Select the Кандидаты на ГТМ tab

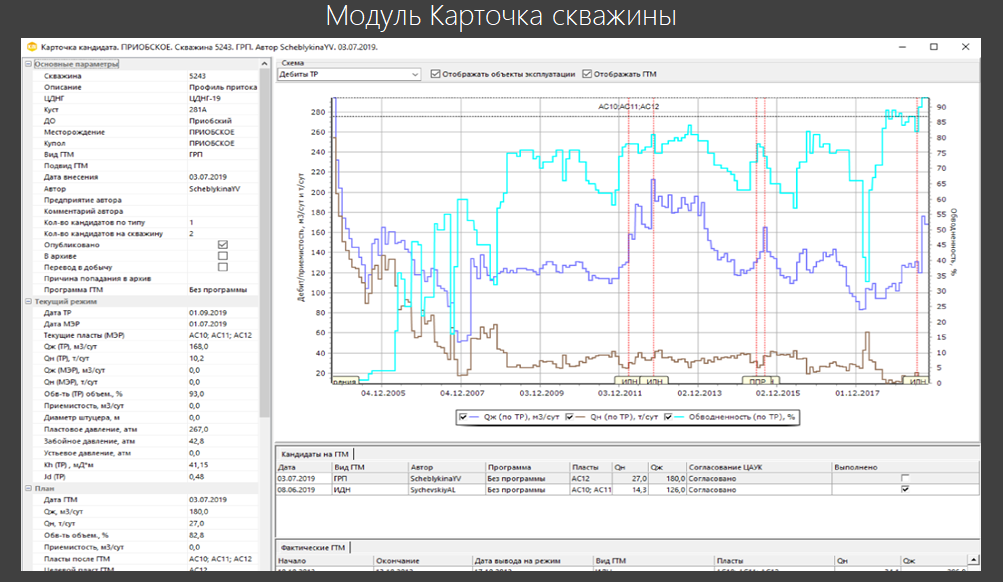pyautogui.click(x=315, y=454)
